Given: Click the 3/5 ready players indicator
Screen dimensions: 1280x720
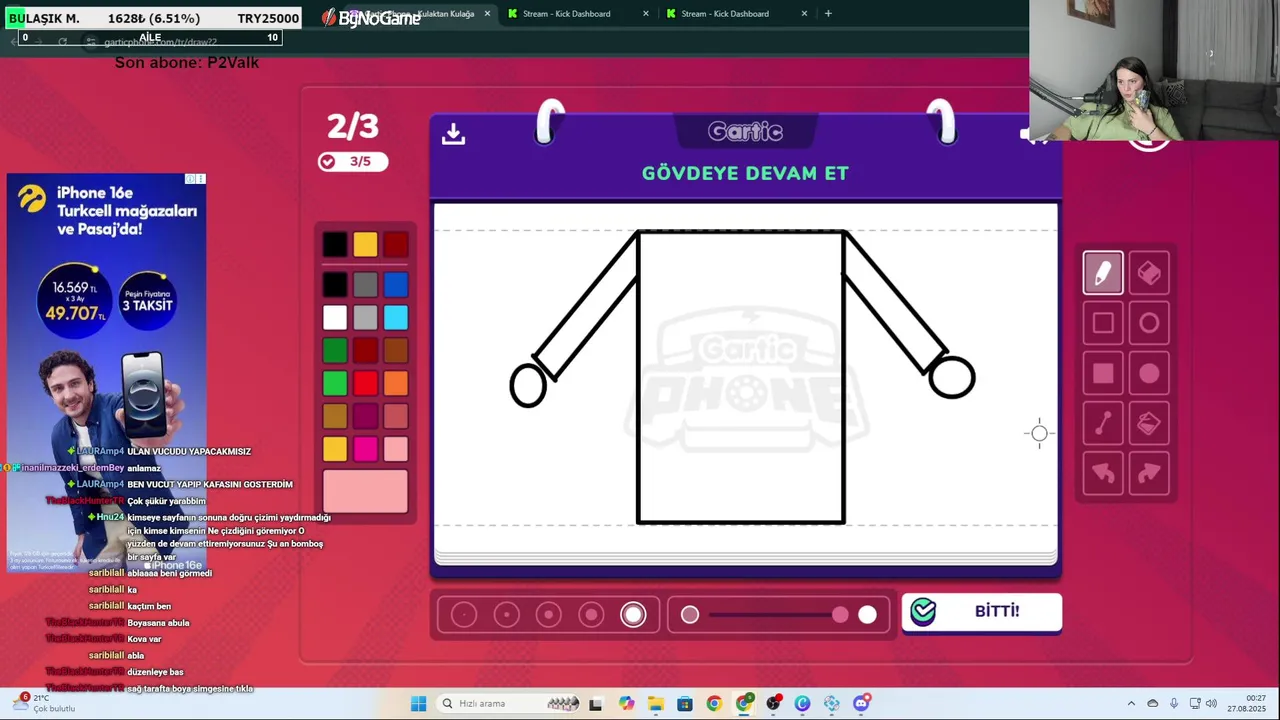Looking at the screenshot, I should pos(352,162).
